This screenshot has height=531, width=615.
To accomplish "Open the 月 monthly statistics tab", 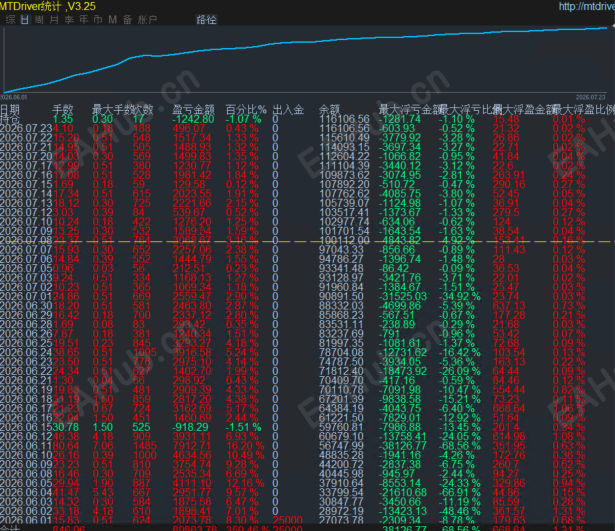I will pos(54,20).
